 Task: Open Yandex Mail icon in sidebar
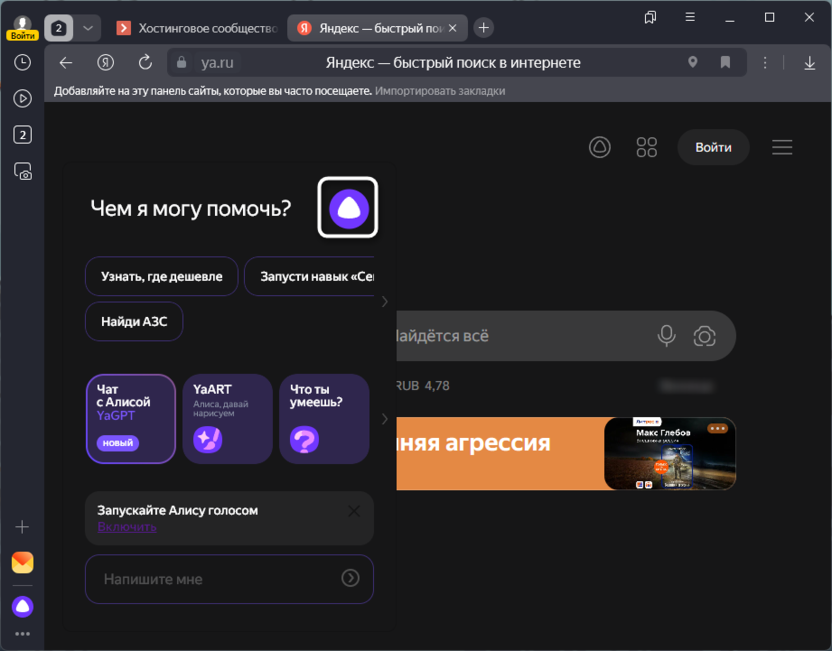point(22,562)
